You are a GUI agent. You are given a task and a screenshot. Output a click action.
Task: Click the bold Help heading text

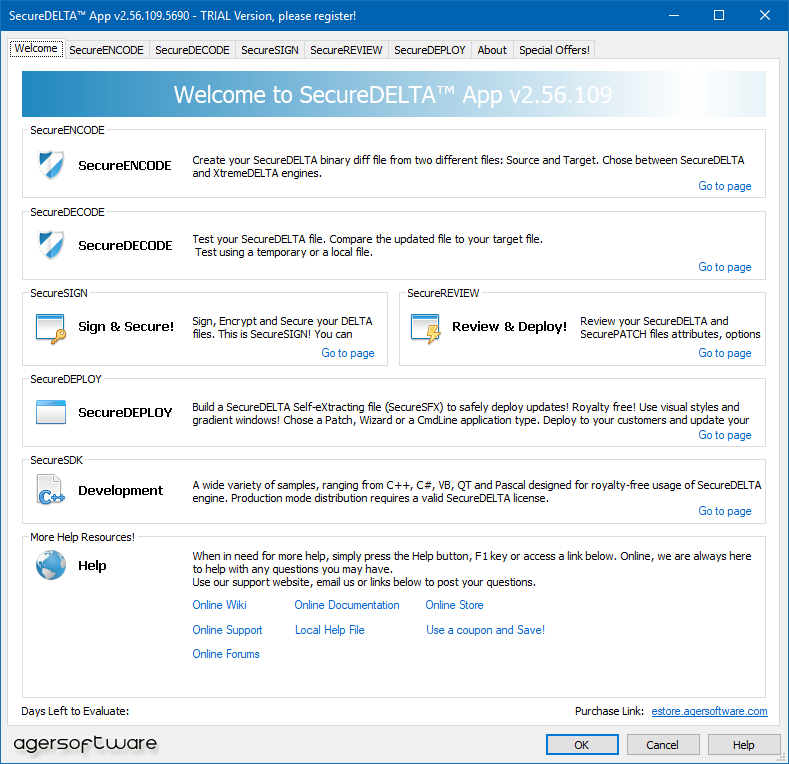[92, 566]
